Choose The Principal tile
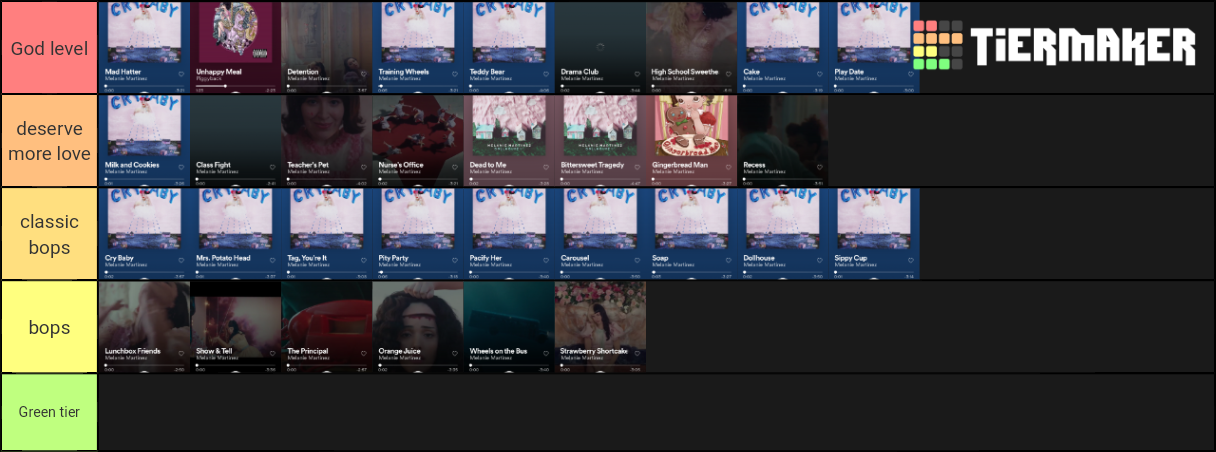 point(326,326)
